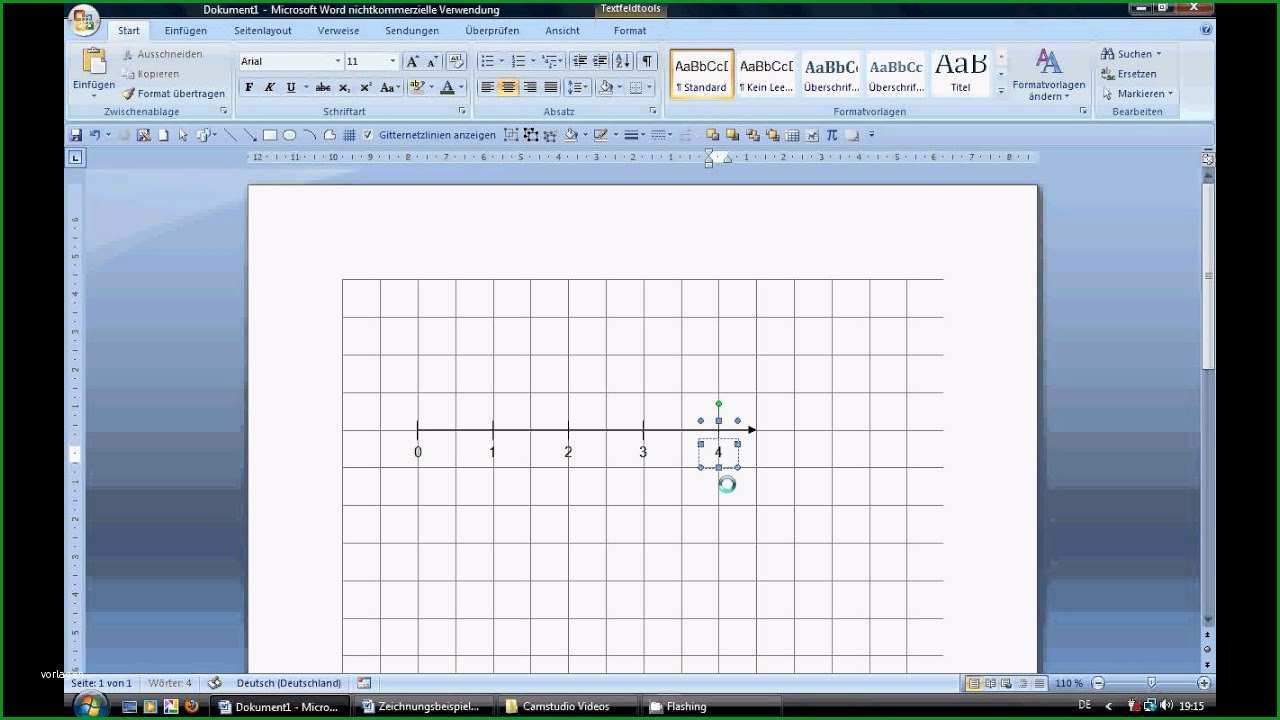This screenshot has height=720, width=1280.
Task: Uncheck Gitternetzlinien anzeigen checkbox
Action: [x=368, y=135]
